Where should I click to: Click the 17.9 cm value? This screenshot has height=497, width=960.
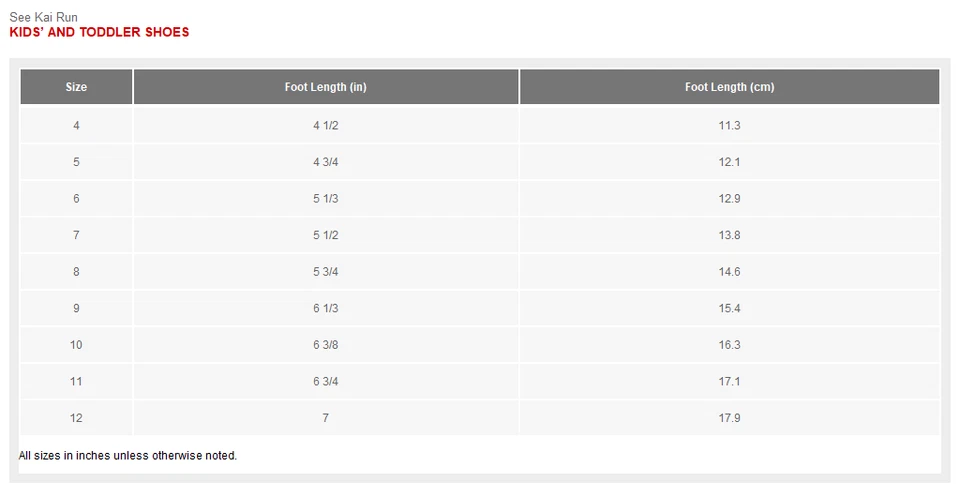click(x=729, y=418)
